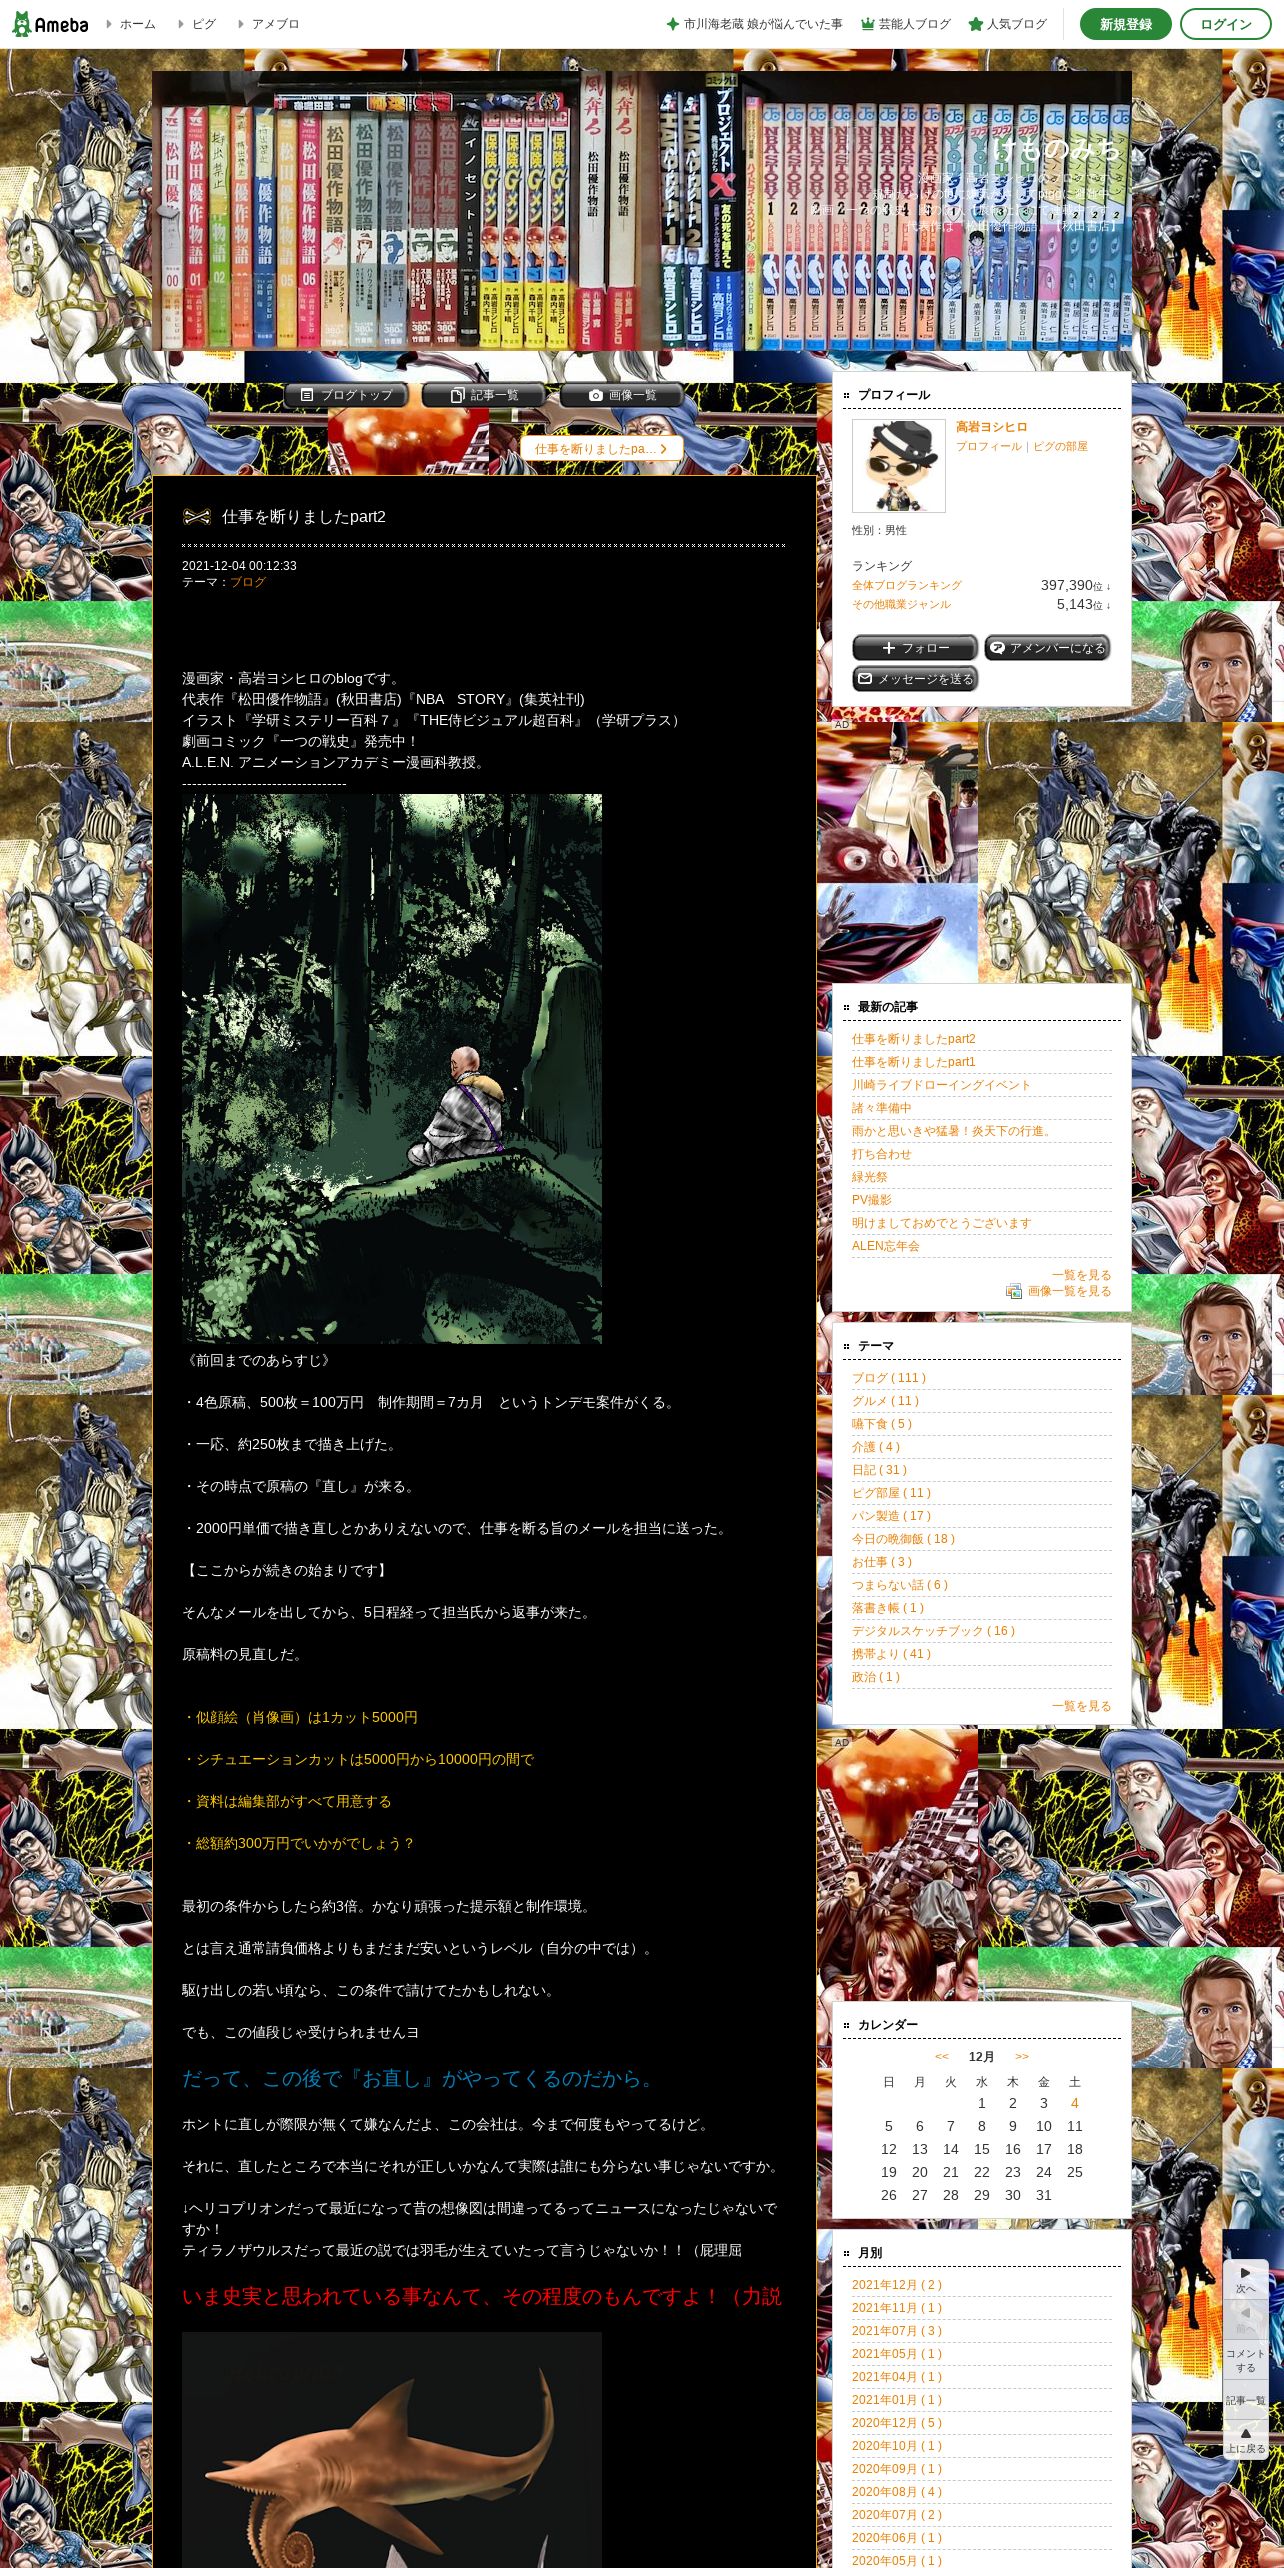1284x2568 pixels.
Task: Open archive 2020年08月 ( 4 )
Action: [897, 2492]
